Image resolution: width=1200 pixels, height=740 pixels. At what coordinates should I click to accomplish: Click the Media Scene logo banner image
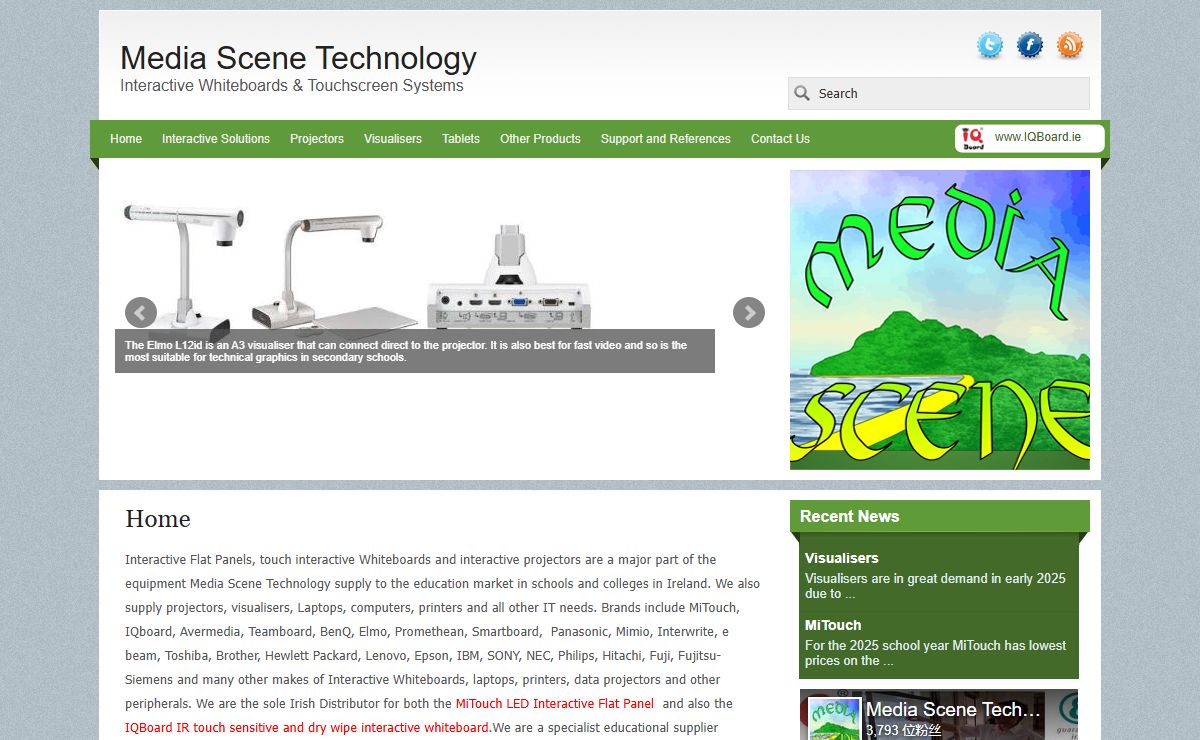pyautogui.click(x=940, y=320)
